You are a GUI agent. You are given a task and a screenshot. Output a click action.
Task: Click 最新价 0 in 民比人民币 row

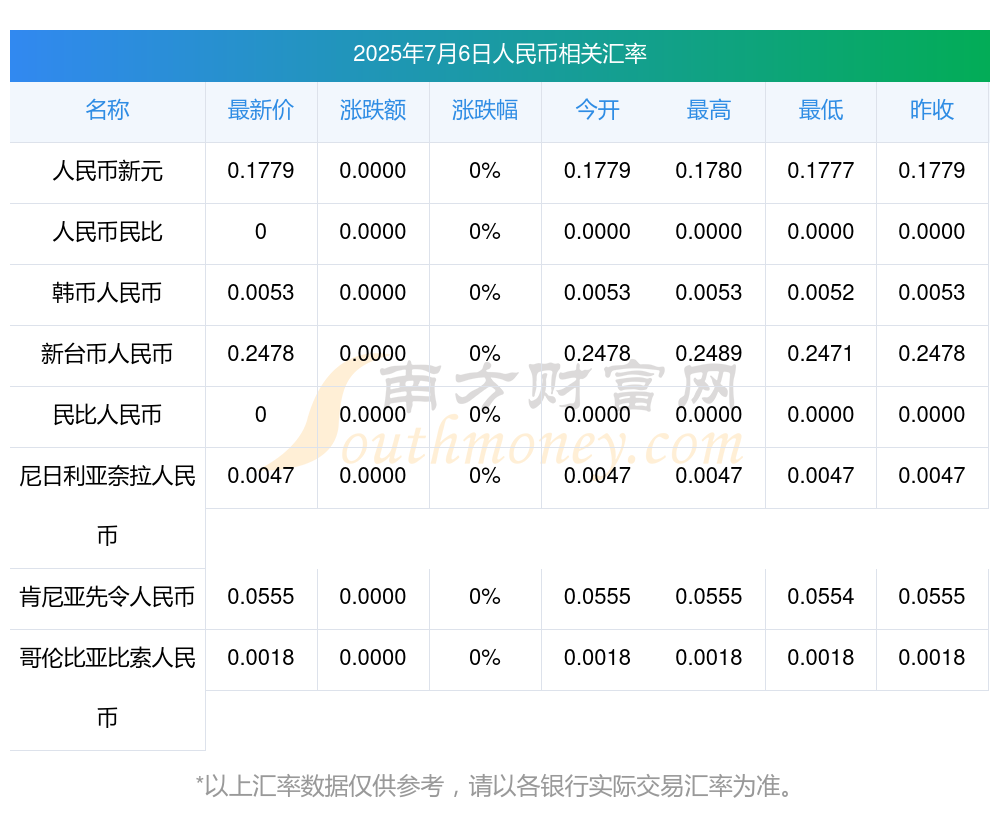261,415
